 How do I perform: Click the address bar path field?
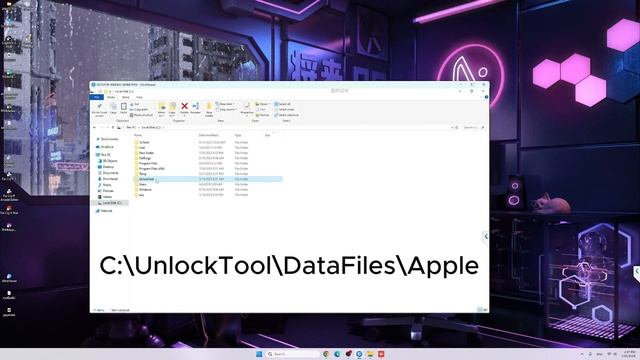pos(286,127)
